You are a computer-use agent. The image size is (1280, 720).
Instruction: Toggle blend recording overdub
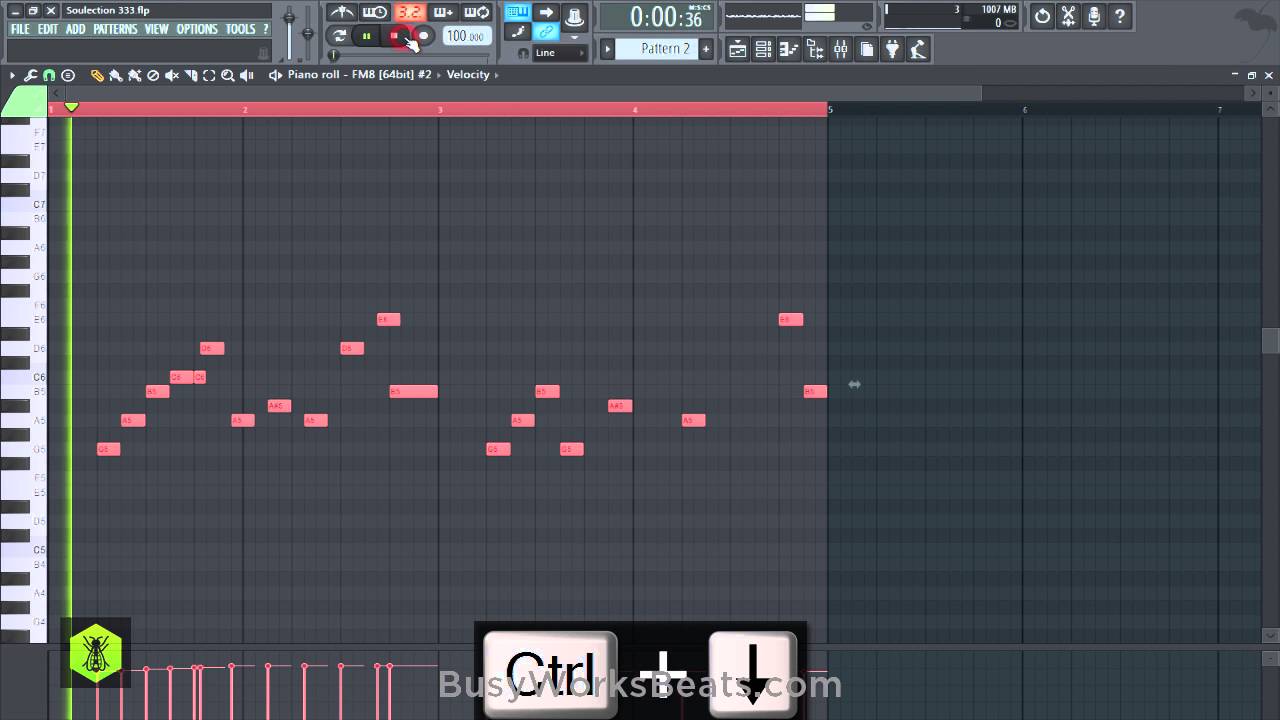(x=443, y=12)
